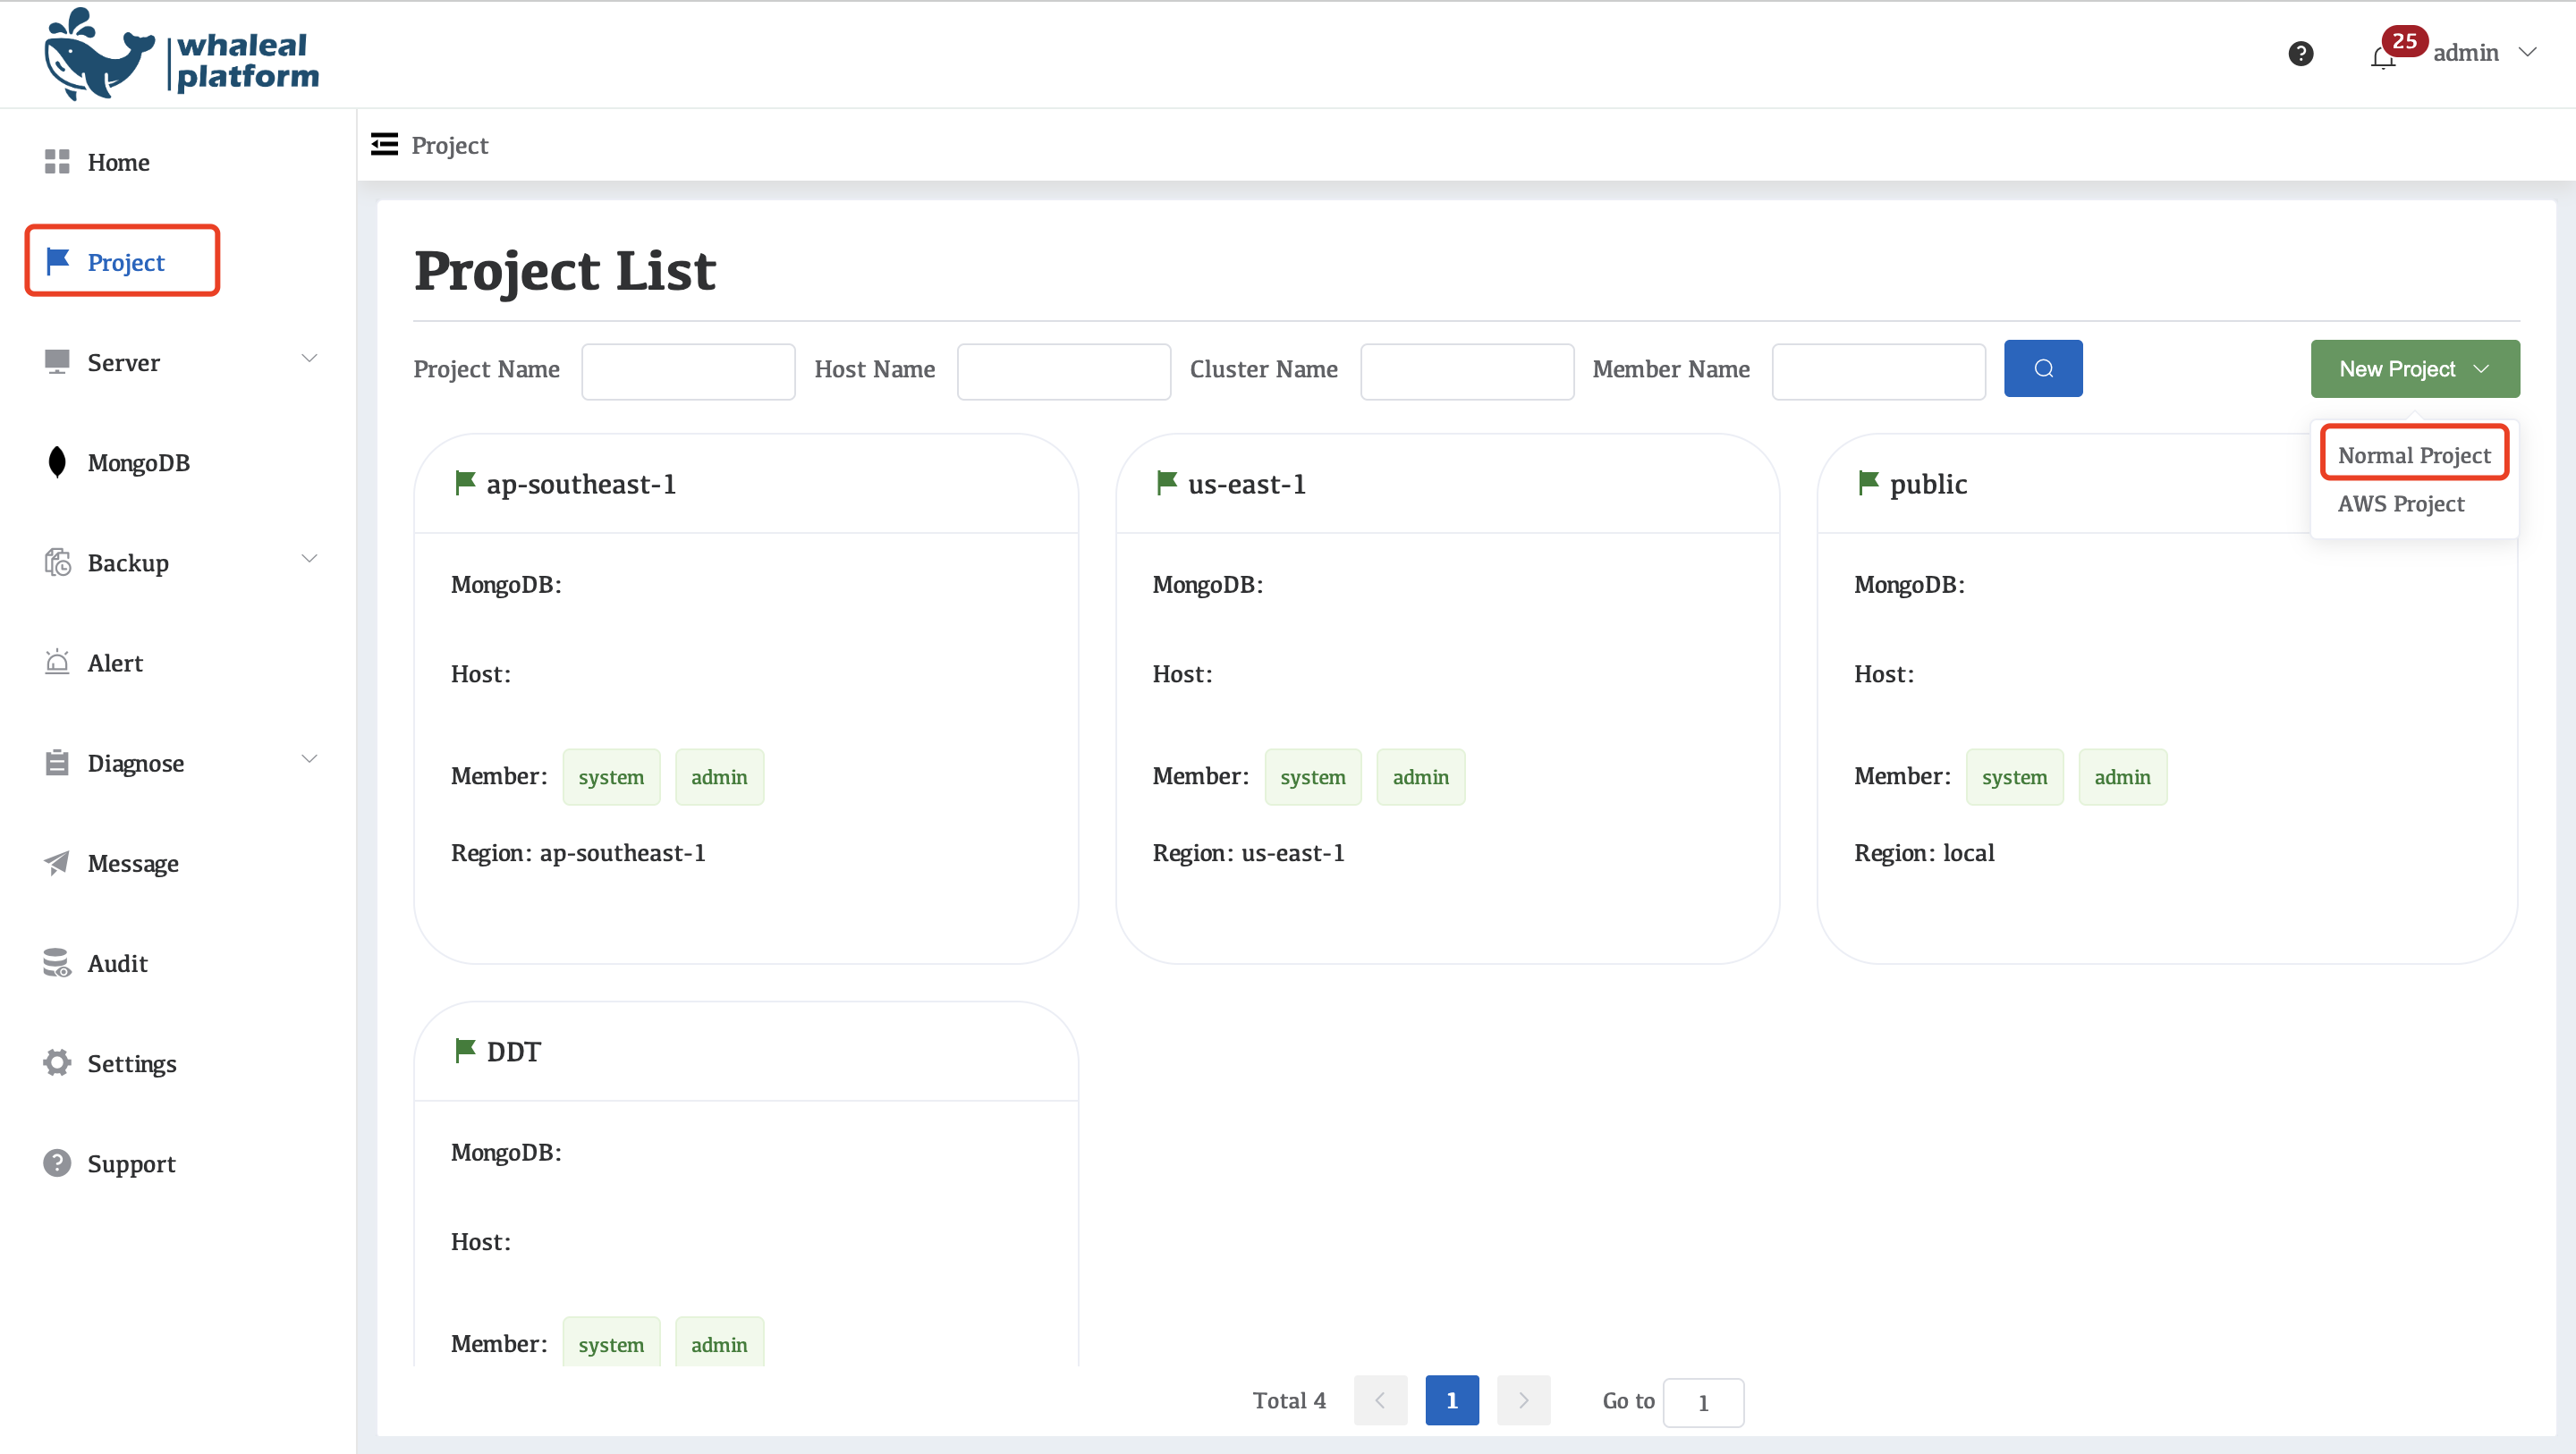
Task: Go to pagination page 1 button
Action: pyautogui.click(x=1451, y=1400)
